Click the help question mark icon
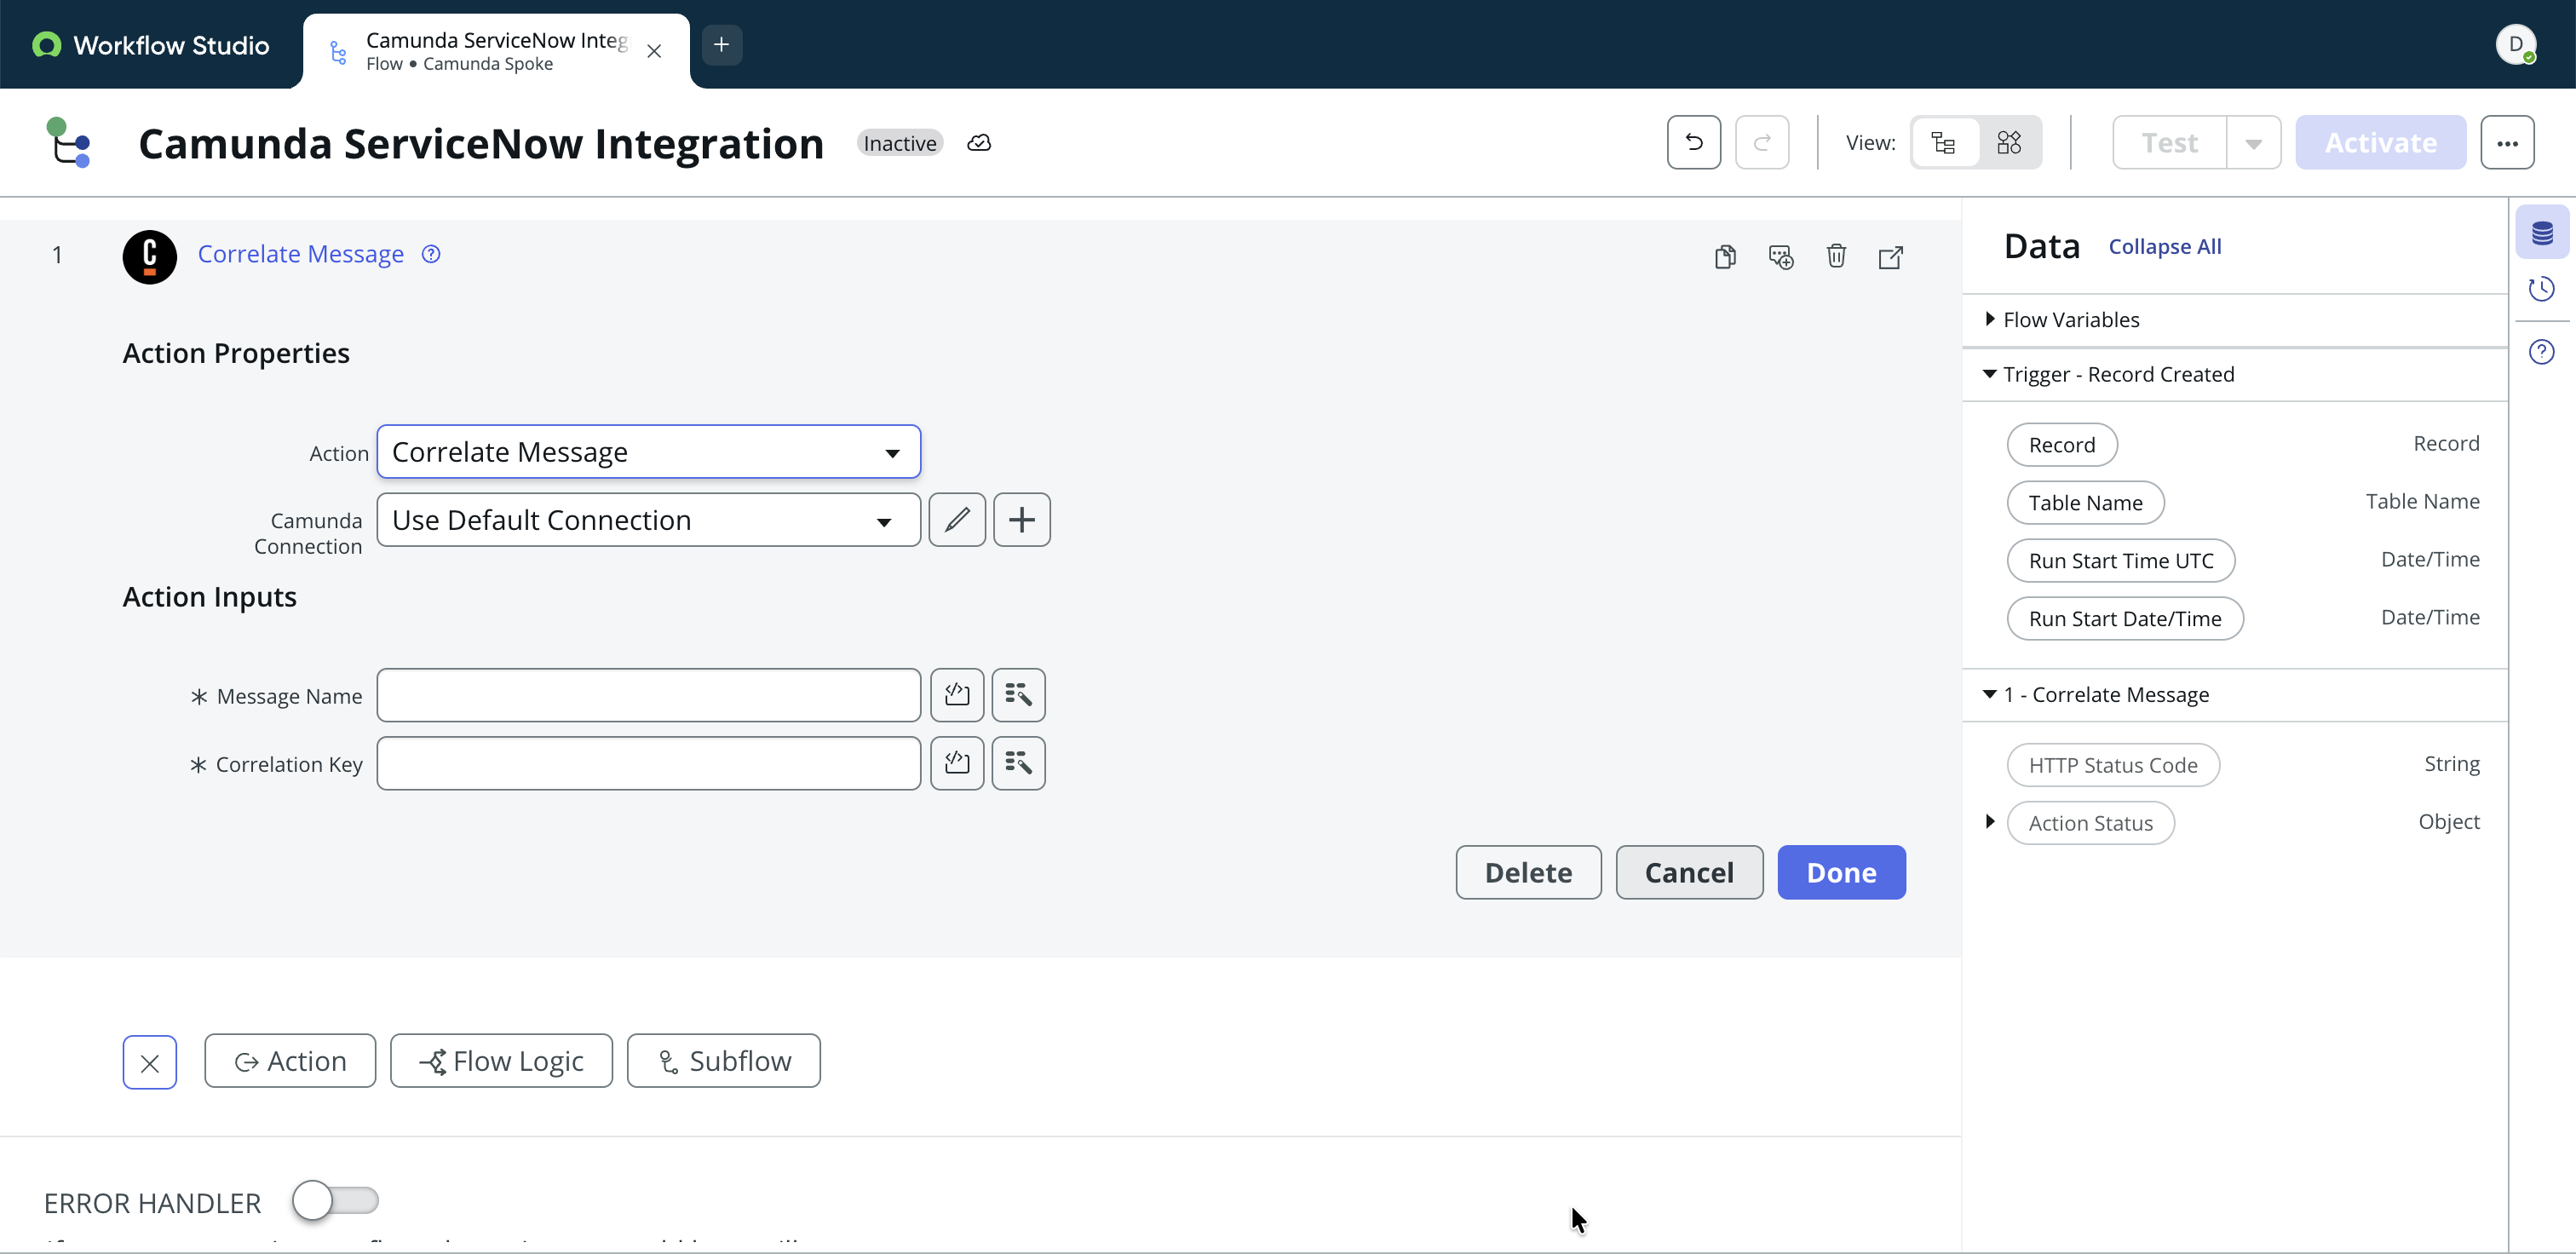 pyautogui.click(x=2543, y=351)
